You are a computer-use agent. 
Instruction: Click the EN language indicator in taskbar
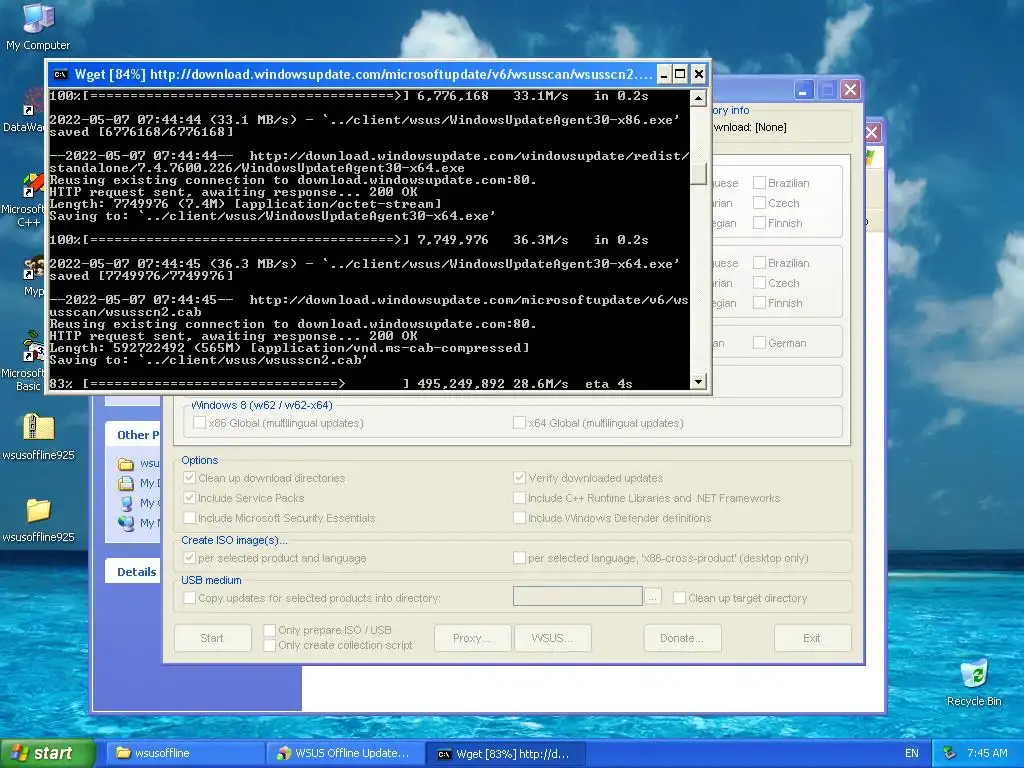912,753
